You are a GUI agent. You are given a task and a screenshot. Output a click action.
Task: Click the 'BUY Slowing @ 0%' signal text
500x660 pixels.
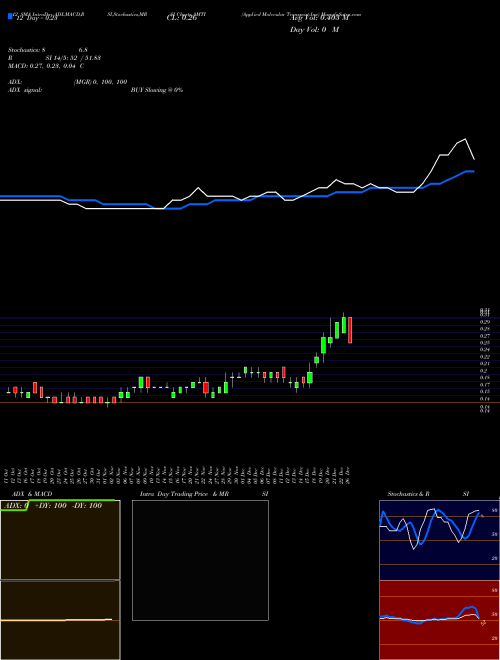157,90
